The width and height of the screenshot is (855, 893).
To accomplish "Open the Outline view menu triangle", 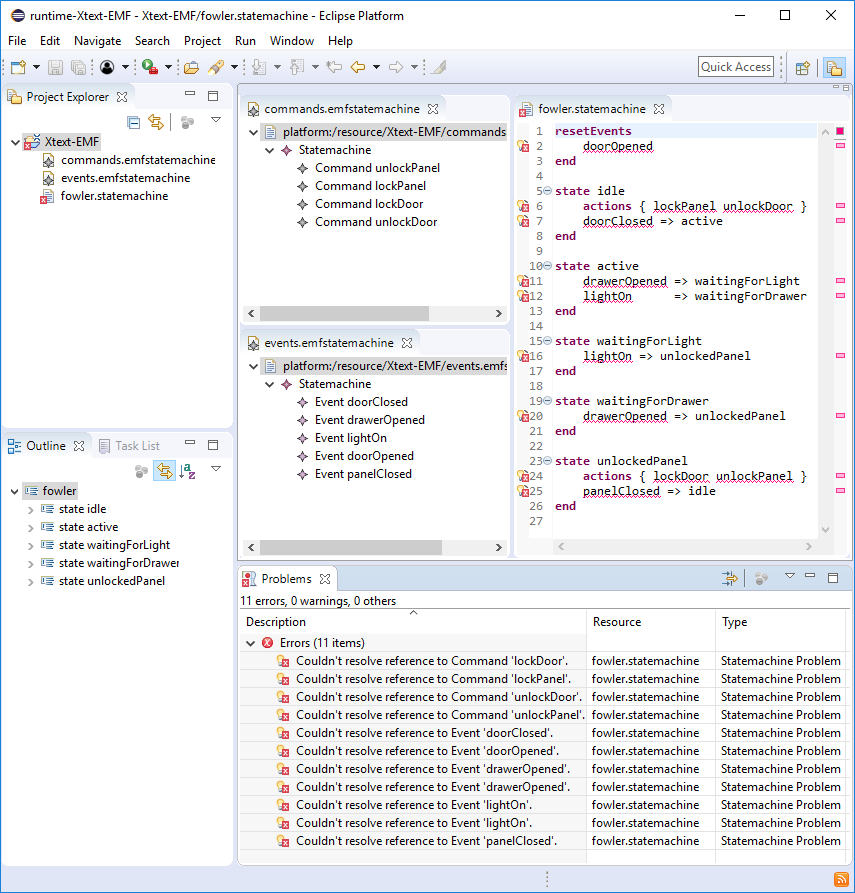I will [x=216, y=469].
